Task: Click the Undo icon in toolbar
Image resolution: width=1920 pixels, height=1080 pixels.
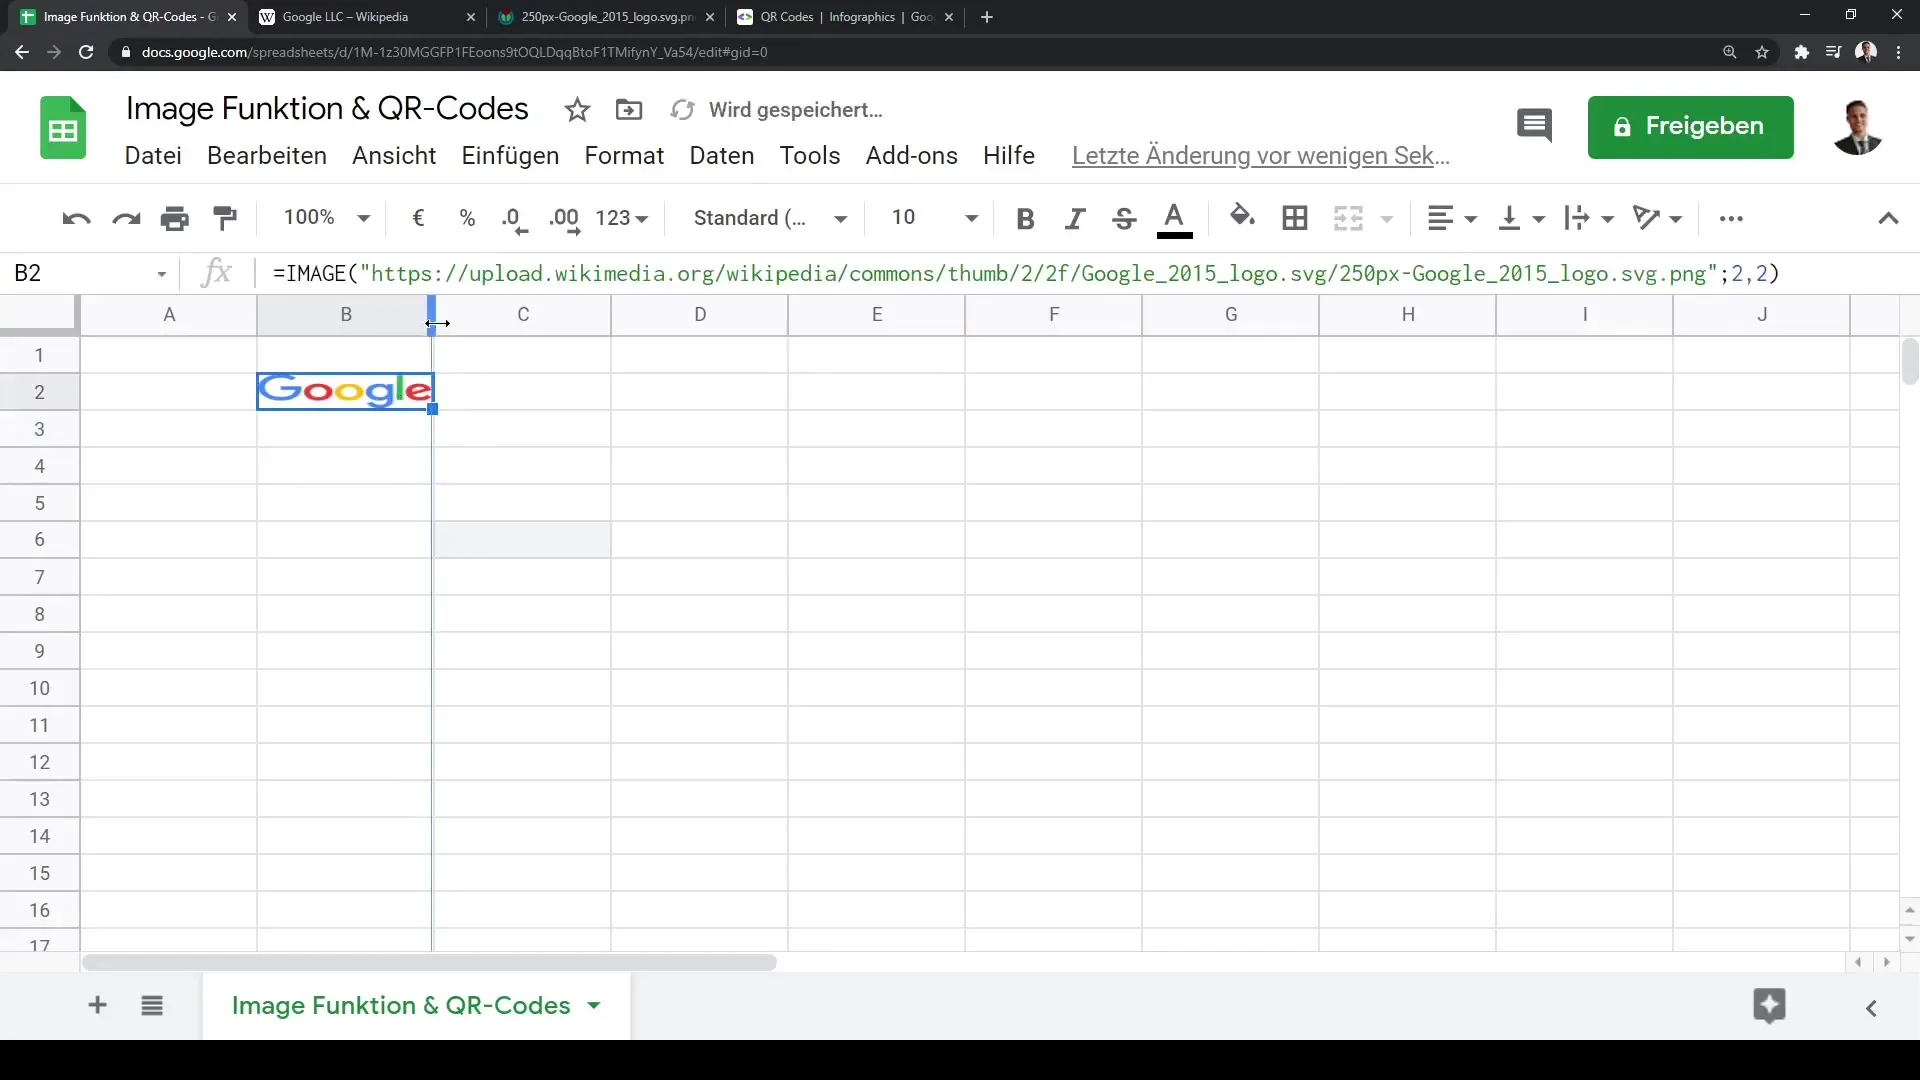Action: (76, 218)
